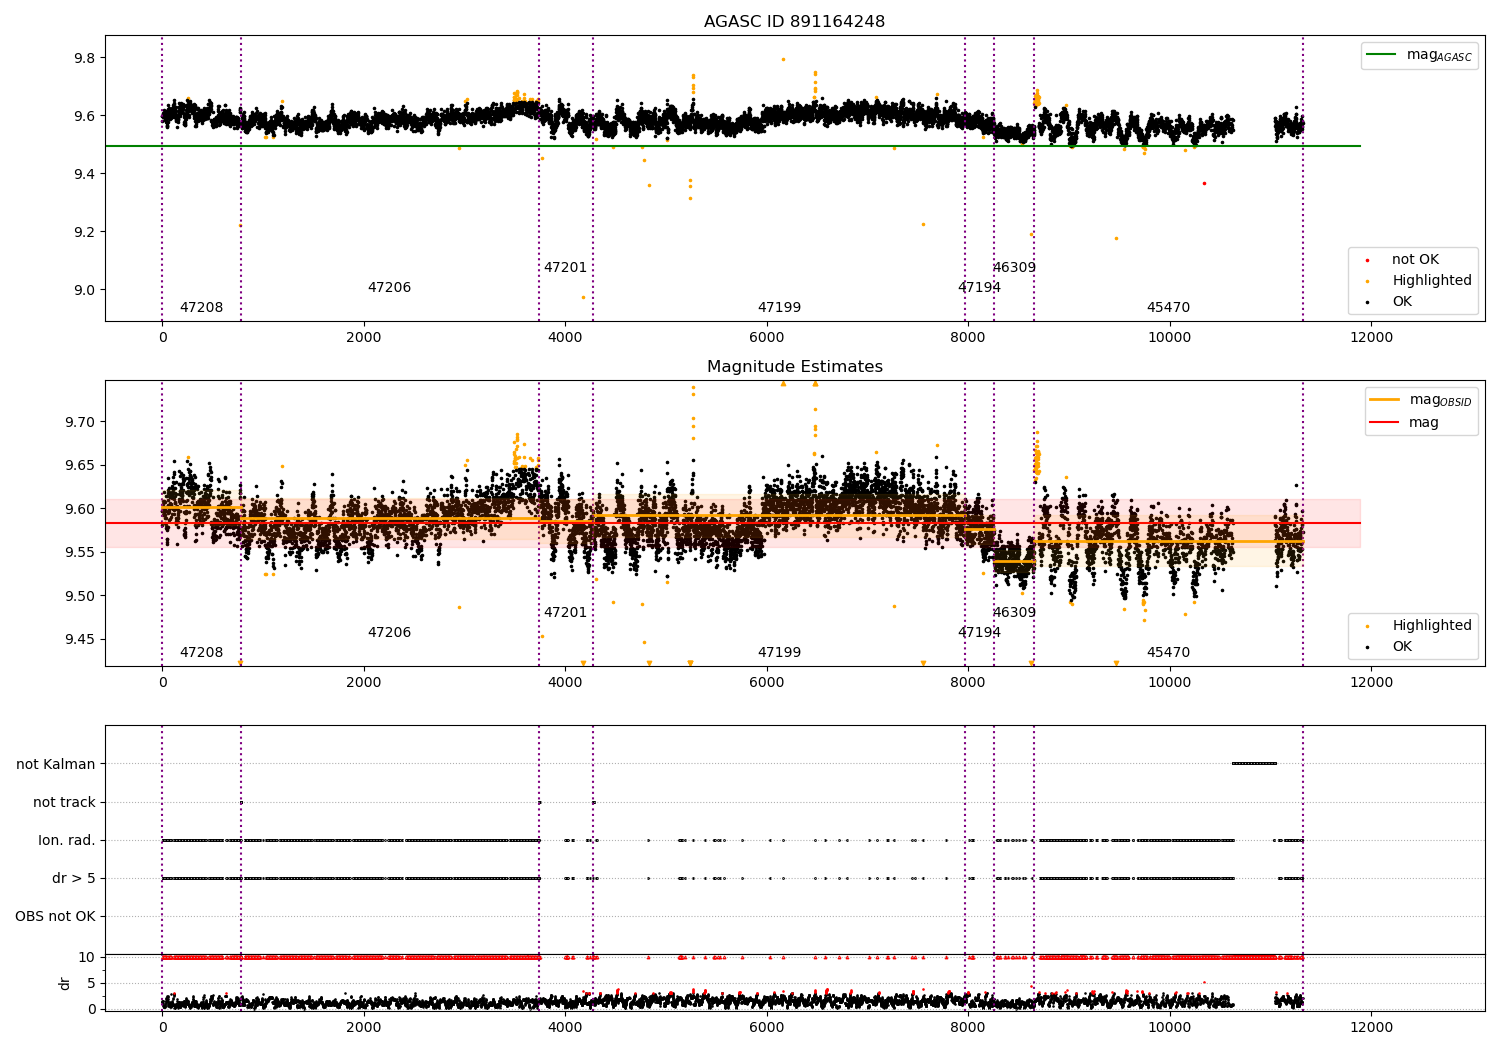Click the title 'AGASC ID 891164248'

[x=794, y=22]
